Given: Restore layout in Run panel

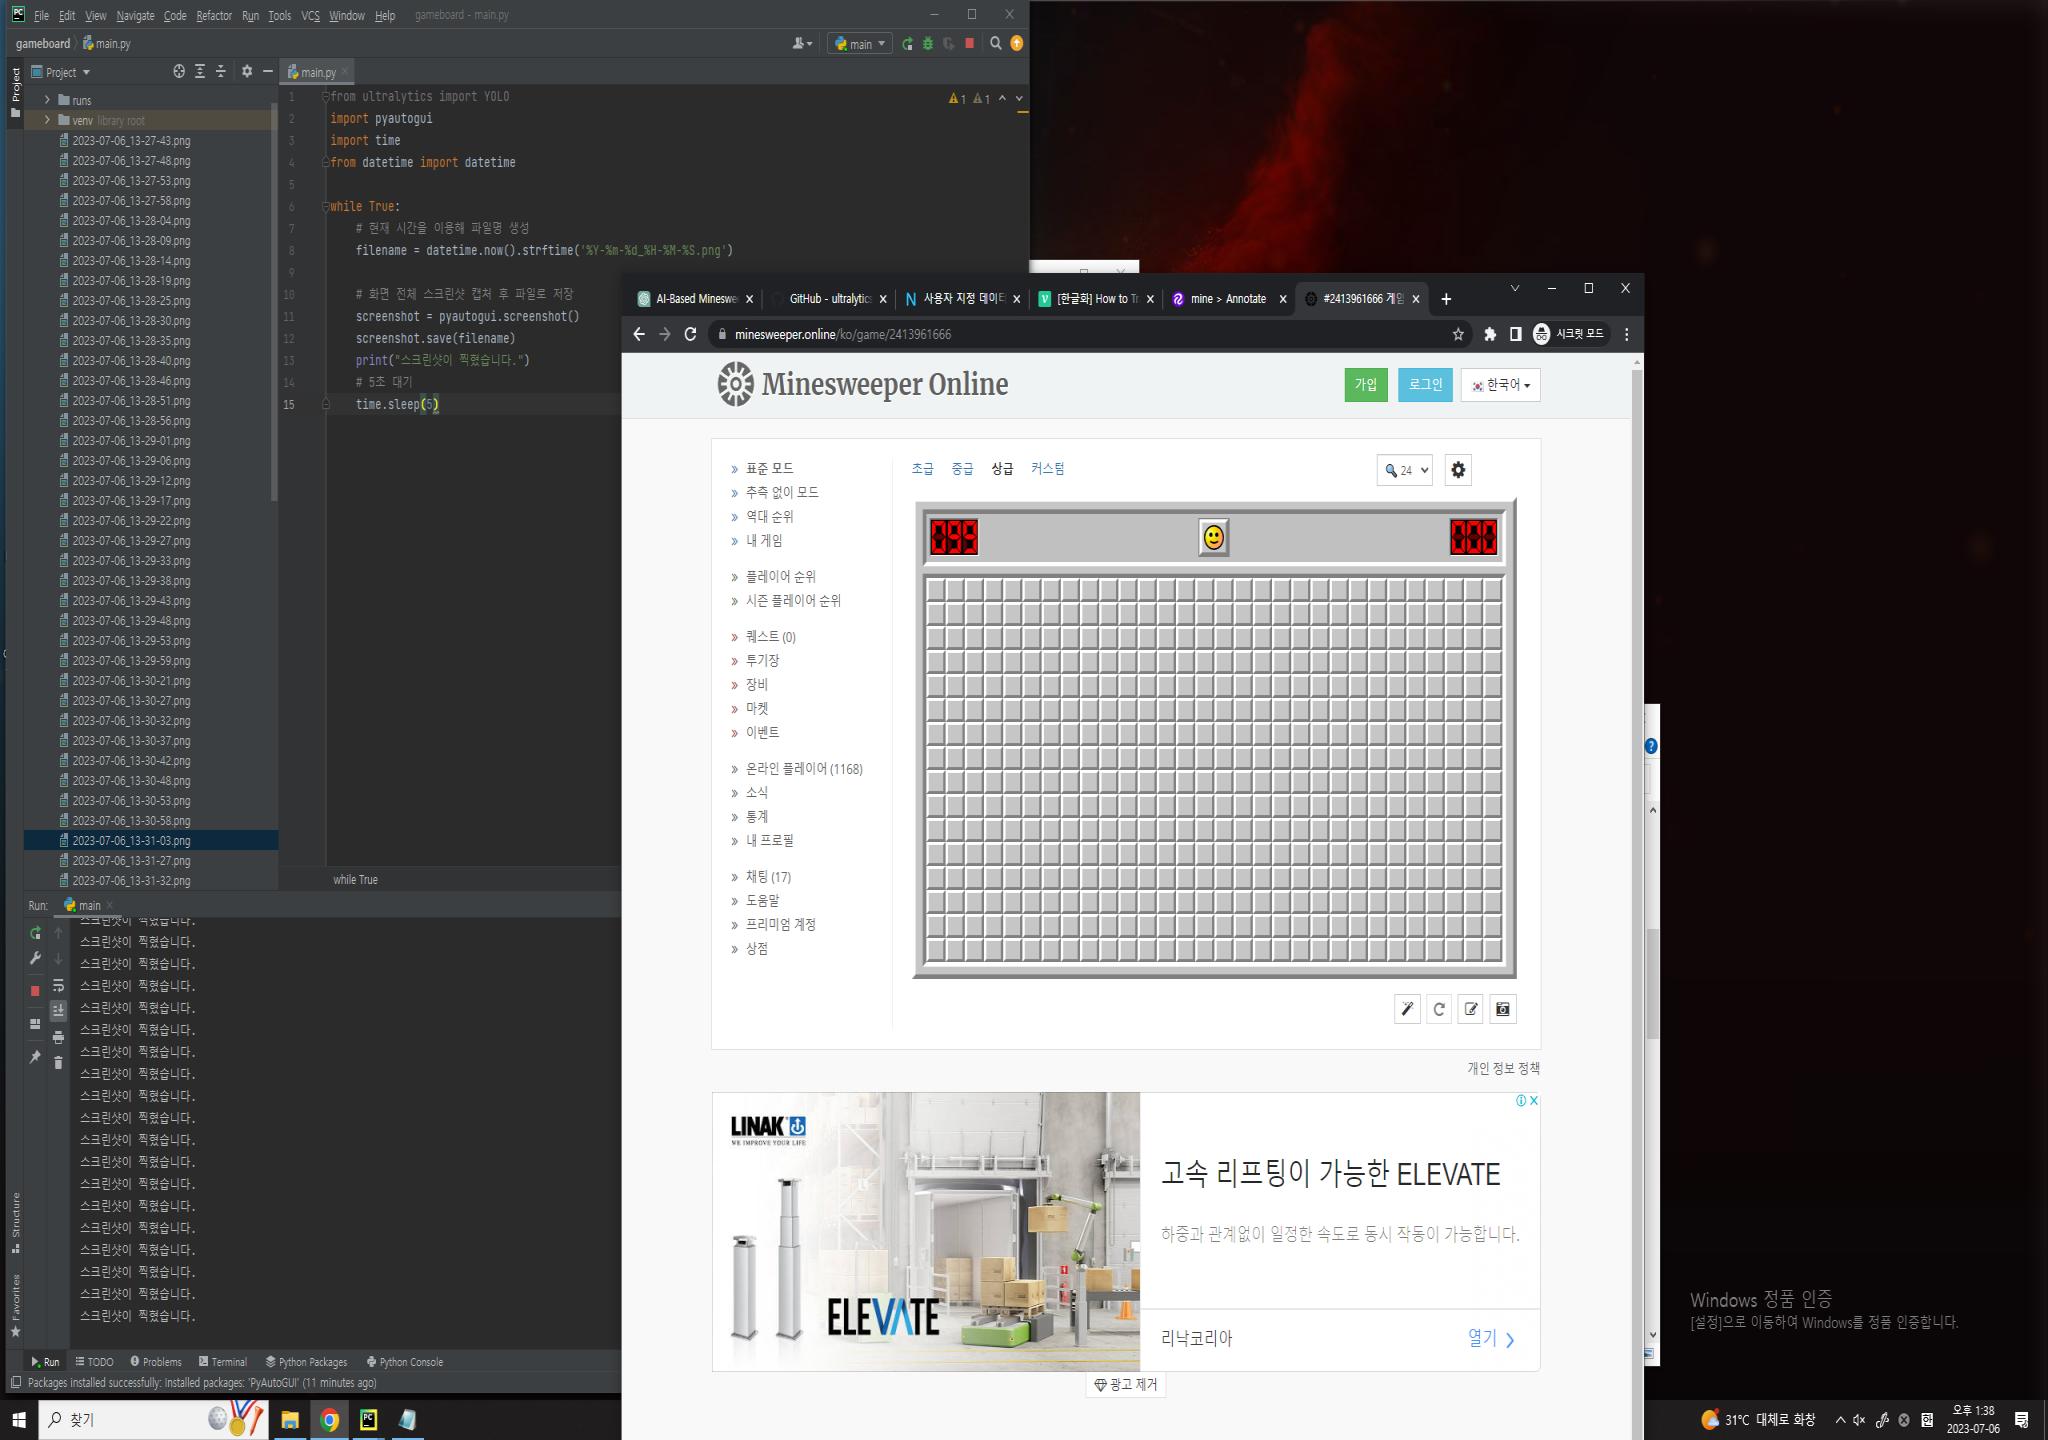Looking at the screenshot, I should pyautogui.click(x=35, y=1024).
